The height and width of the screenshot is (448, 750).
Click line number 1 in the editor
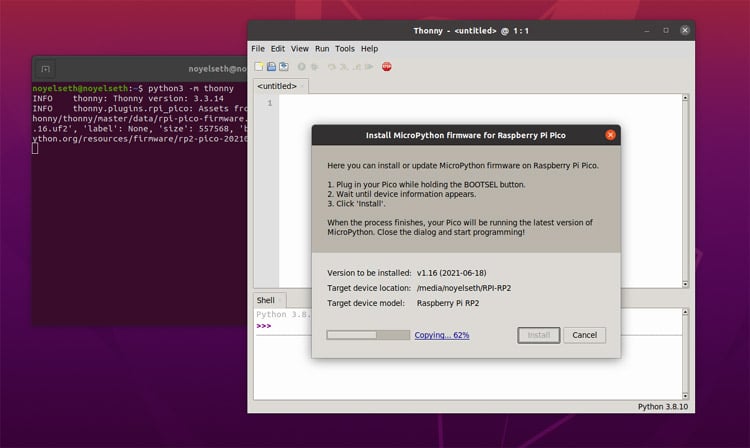270,103
